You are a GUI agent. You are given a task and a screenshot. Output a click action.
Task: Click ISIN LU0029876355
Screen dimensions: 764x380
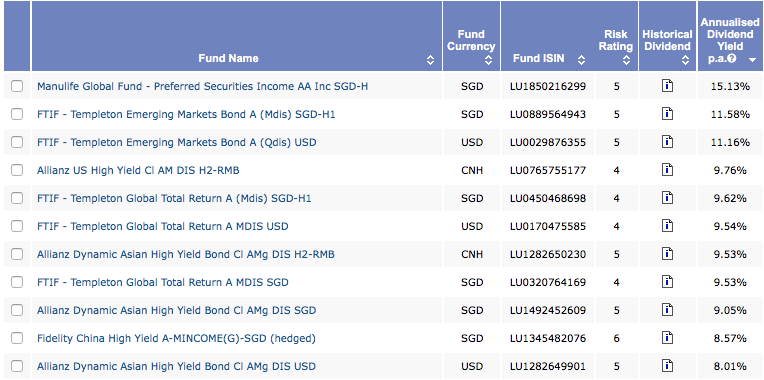click(x=548, y=142)
